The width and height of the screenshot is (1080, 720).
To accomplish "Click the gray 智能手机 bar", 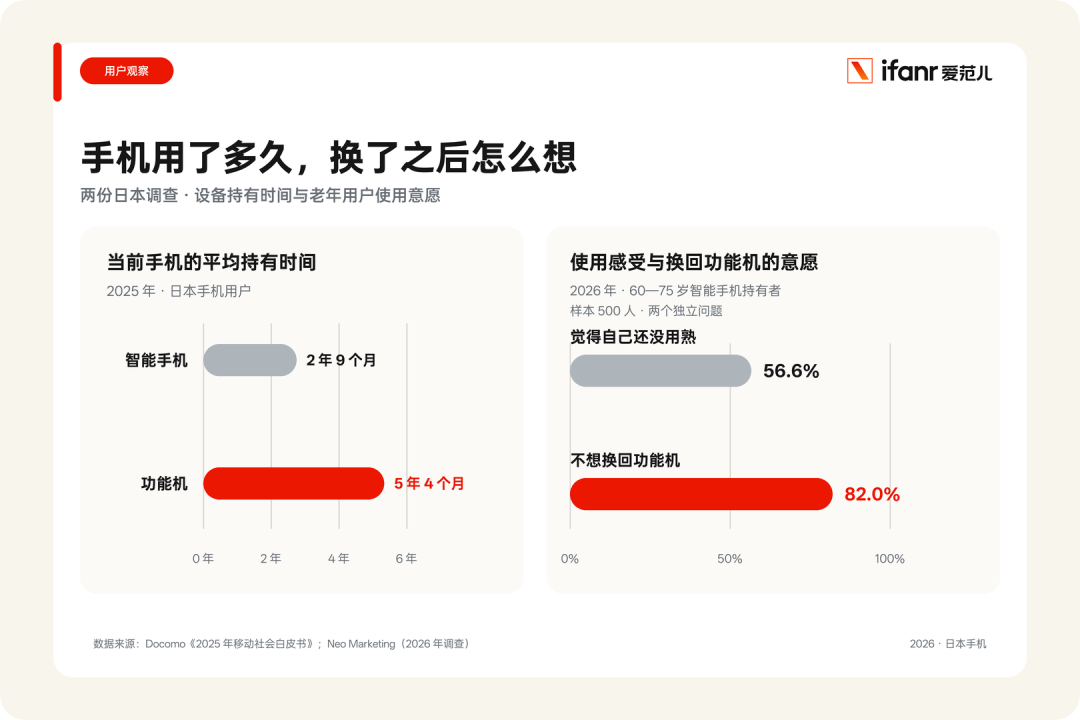I will 250,360.
